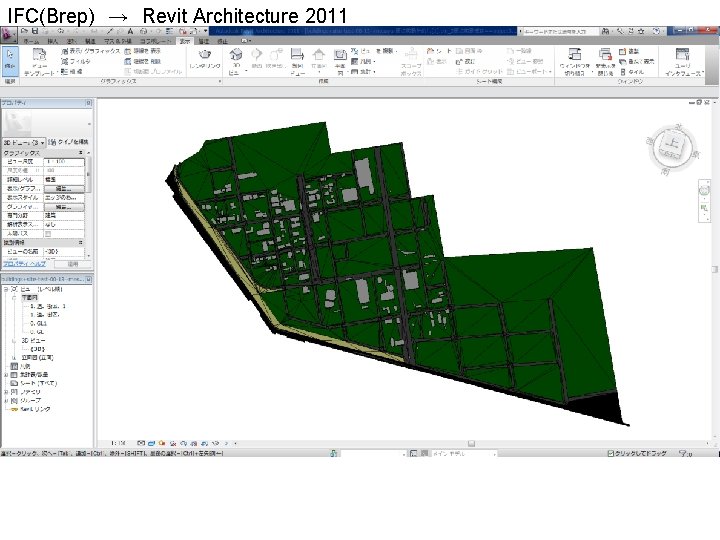
Task: Open the quick access toolbar customize dropdown
Action: (206, 31)
